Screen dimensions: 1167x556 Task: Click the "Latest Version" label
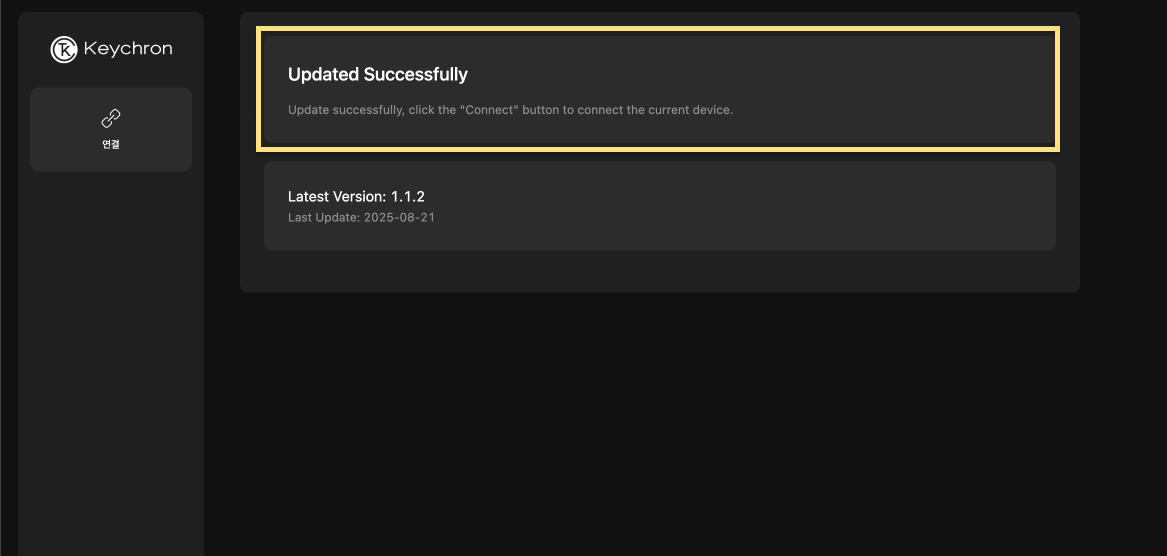(x=337, y=197)
